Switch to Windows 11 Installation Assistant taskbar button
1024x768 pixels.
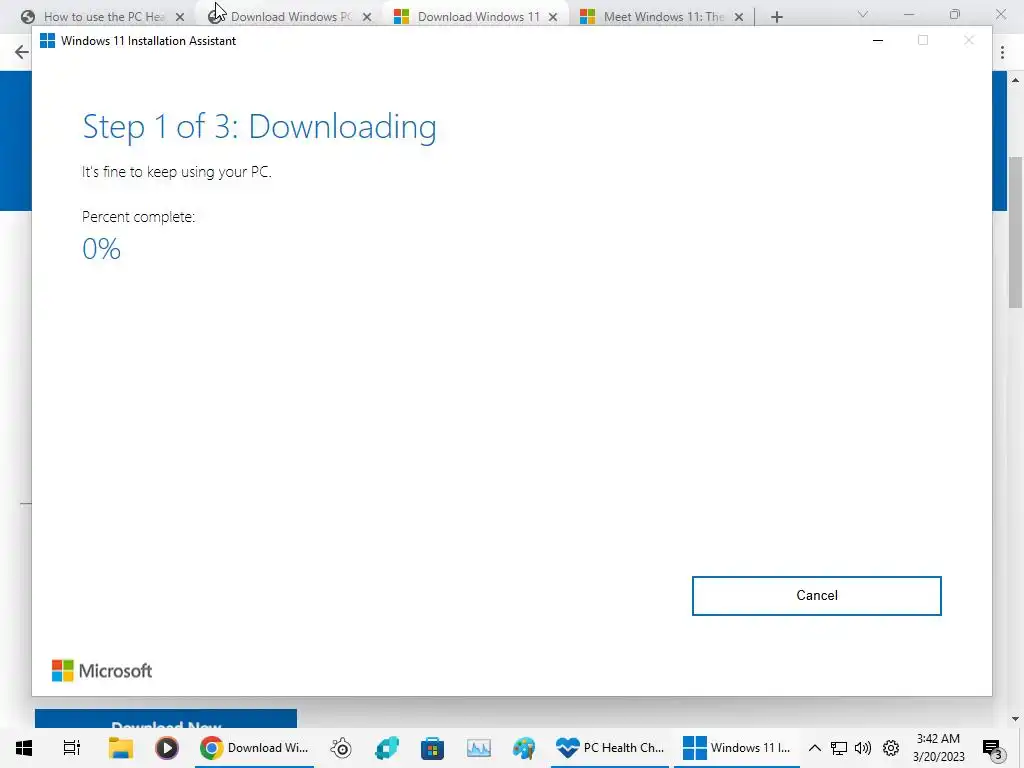coord(737,748)
